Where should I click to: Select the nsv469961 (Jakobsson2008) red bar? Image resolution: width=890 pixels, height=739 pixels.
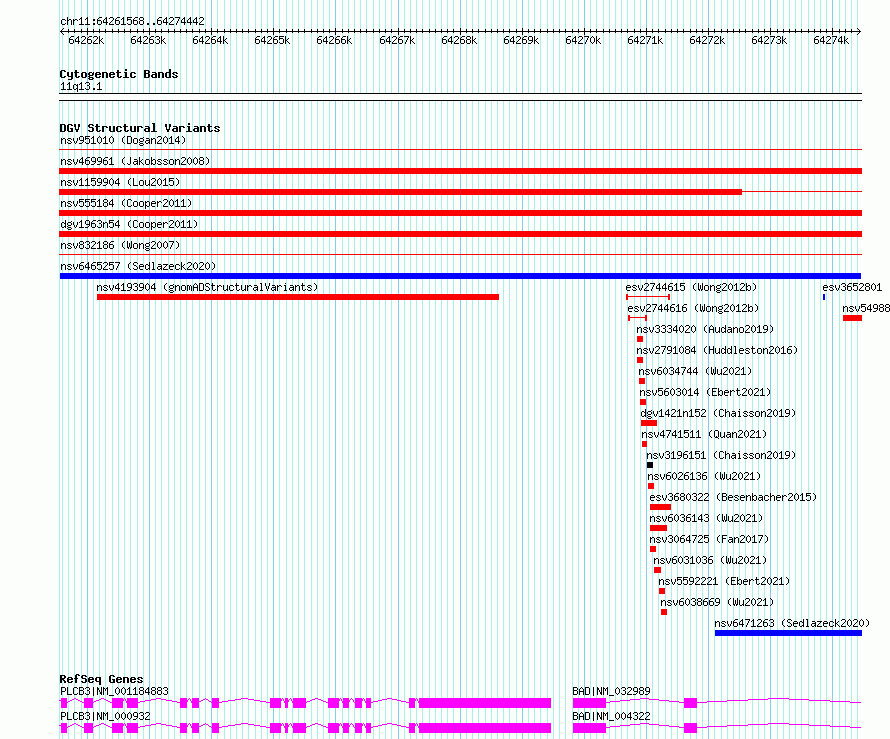click(x=460, y=171)
